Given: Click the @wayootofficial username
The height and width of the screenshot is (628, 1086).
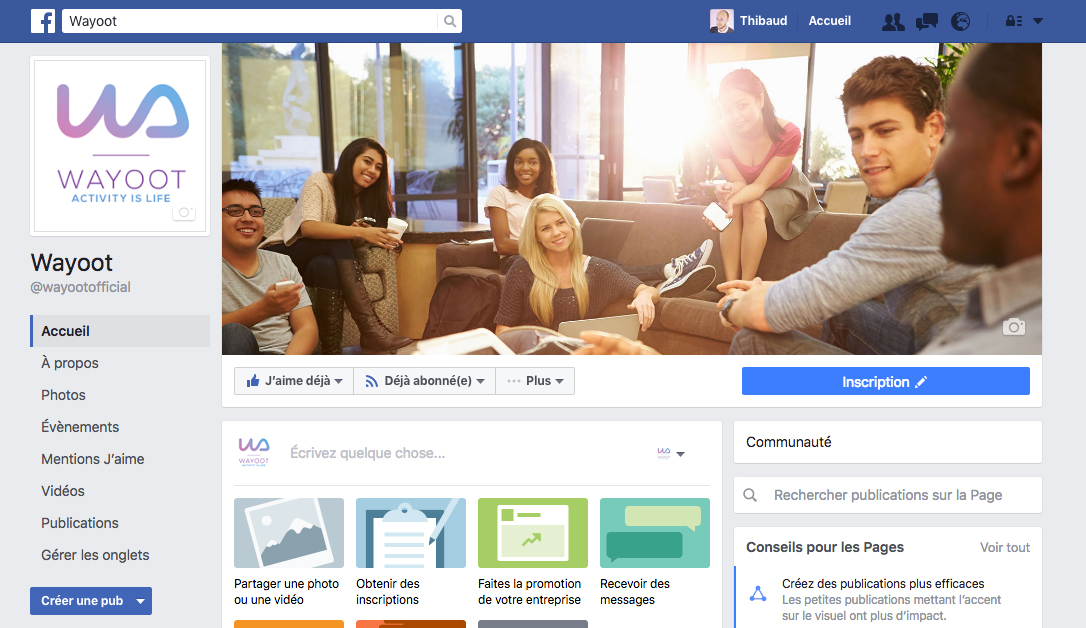Looking at the screenshot, I should tap(80, 287).
